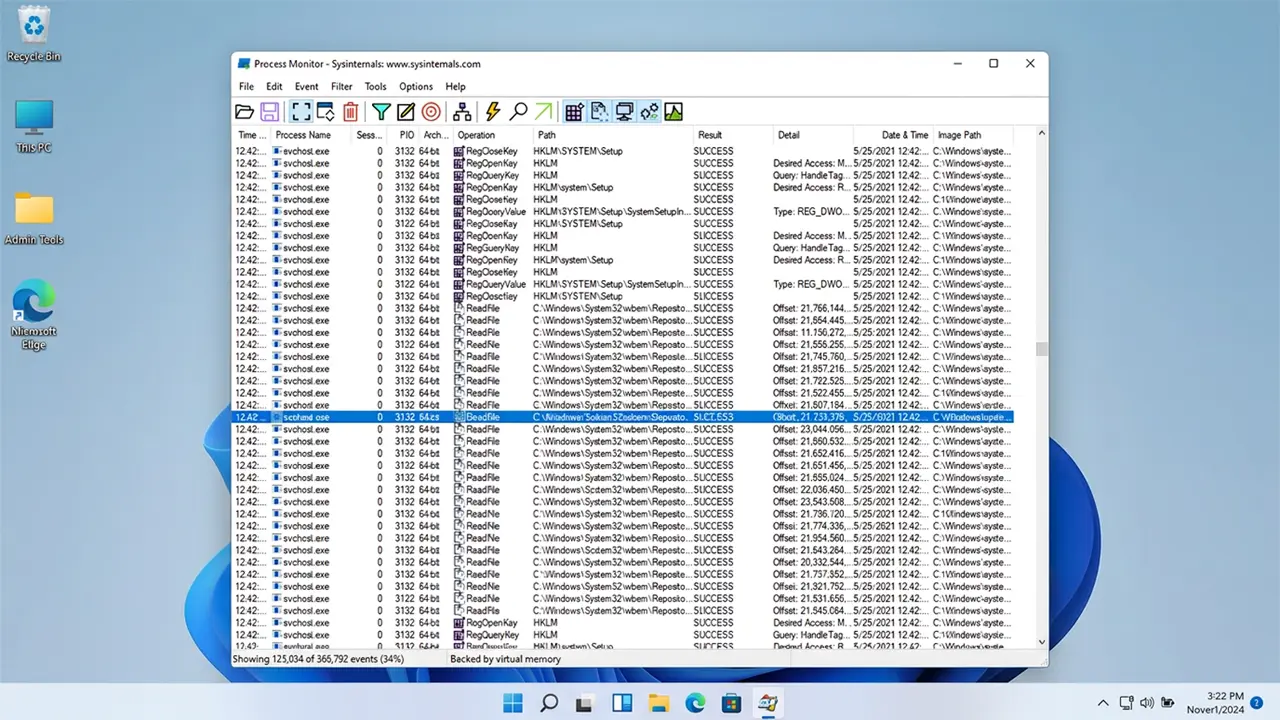Select the highlighted blue ReadFile row
The image size is (1280, 720).
(x=623, y=417)
